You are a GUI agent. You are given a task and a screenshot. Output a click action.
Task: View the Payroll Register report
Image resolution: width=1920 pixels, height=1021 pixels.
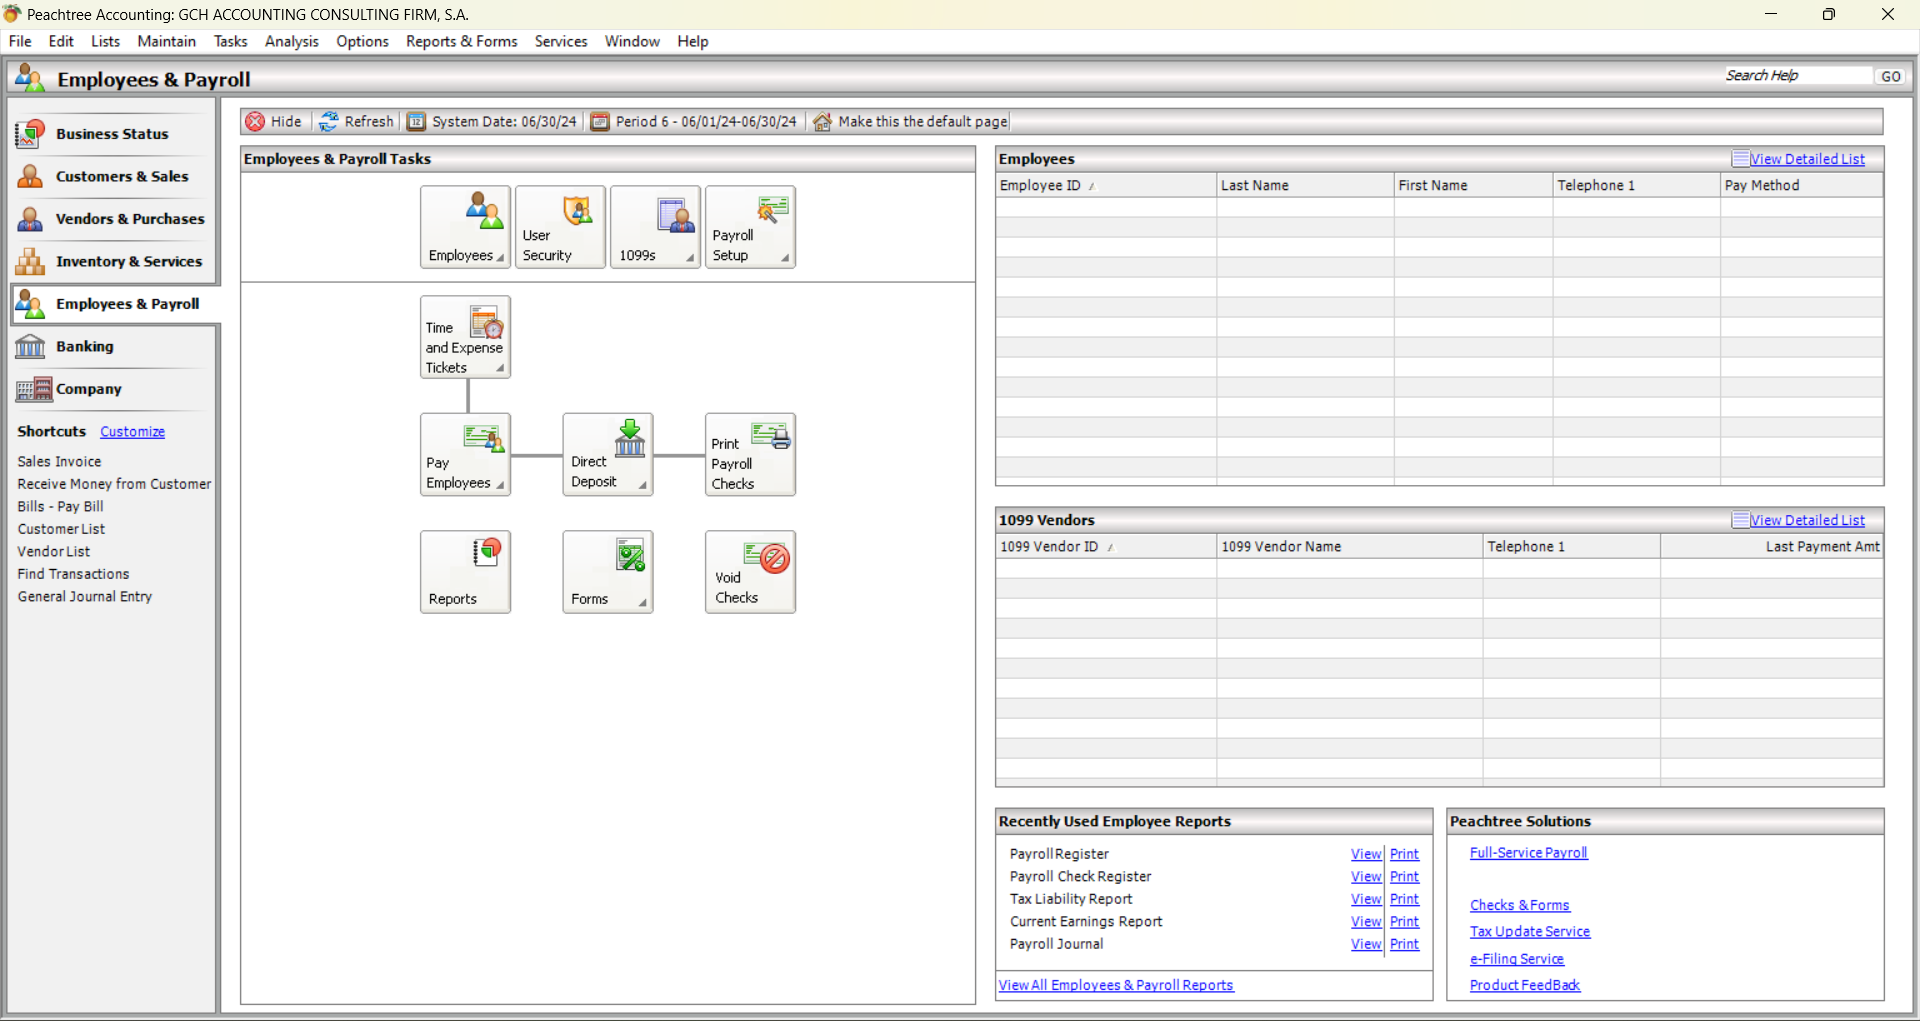pyautogui.click(x=1366, y=854)
